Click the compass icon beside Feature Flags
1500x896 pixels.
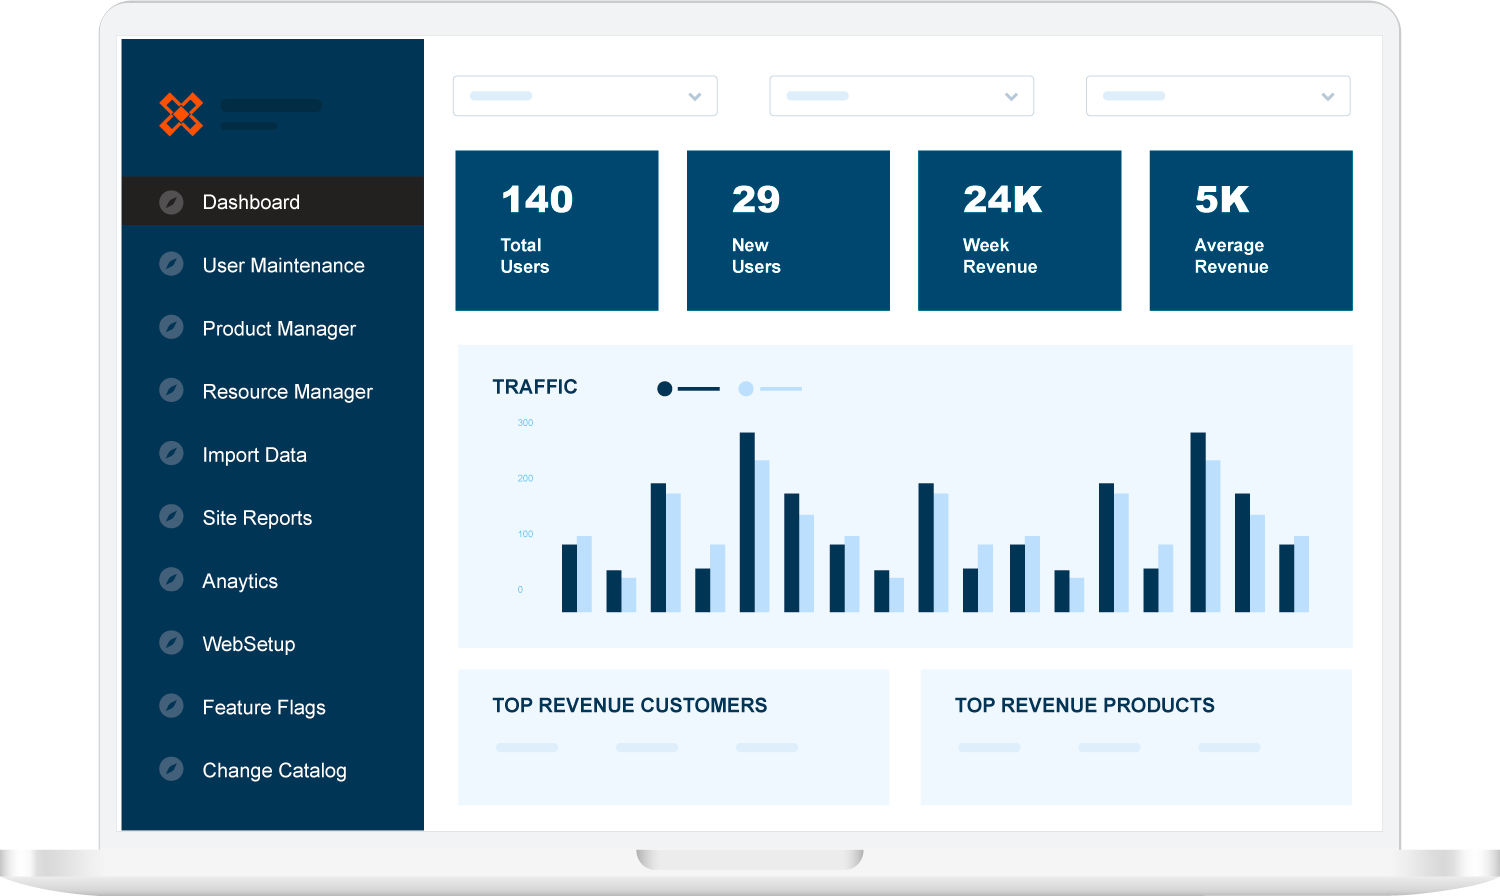(172, 706)
